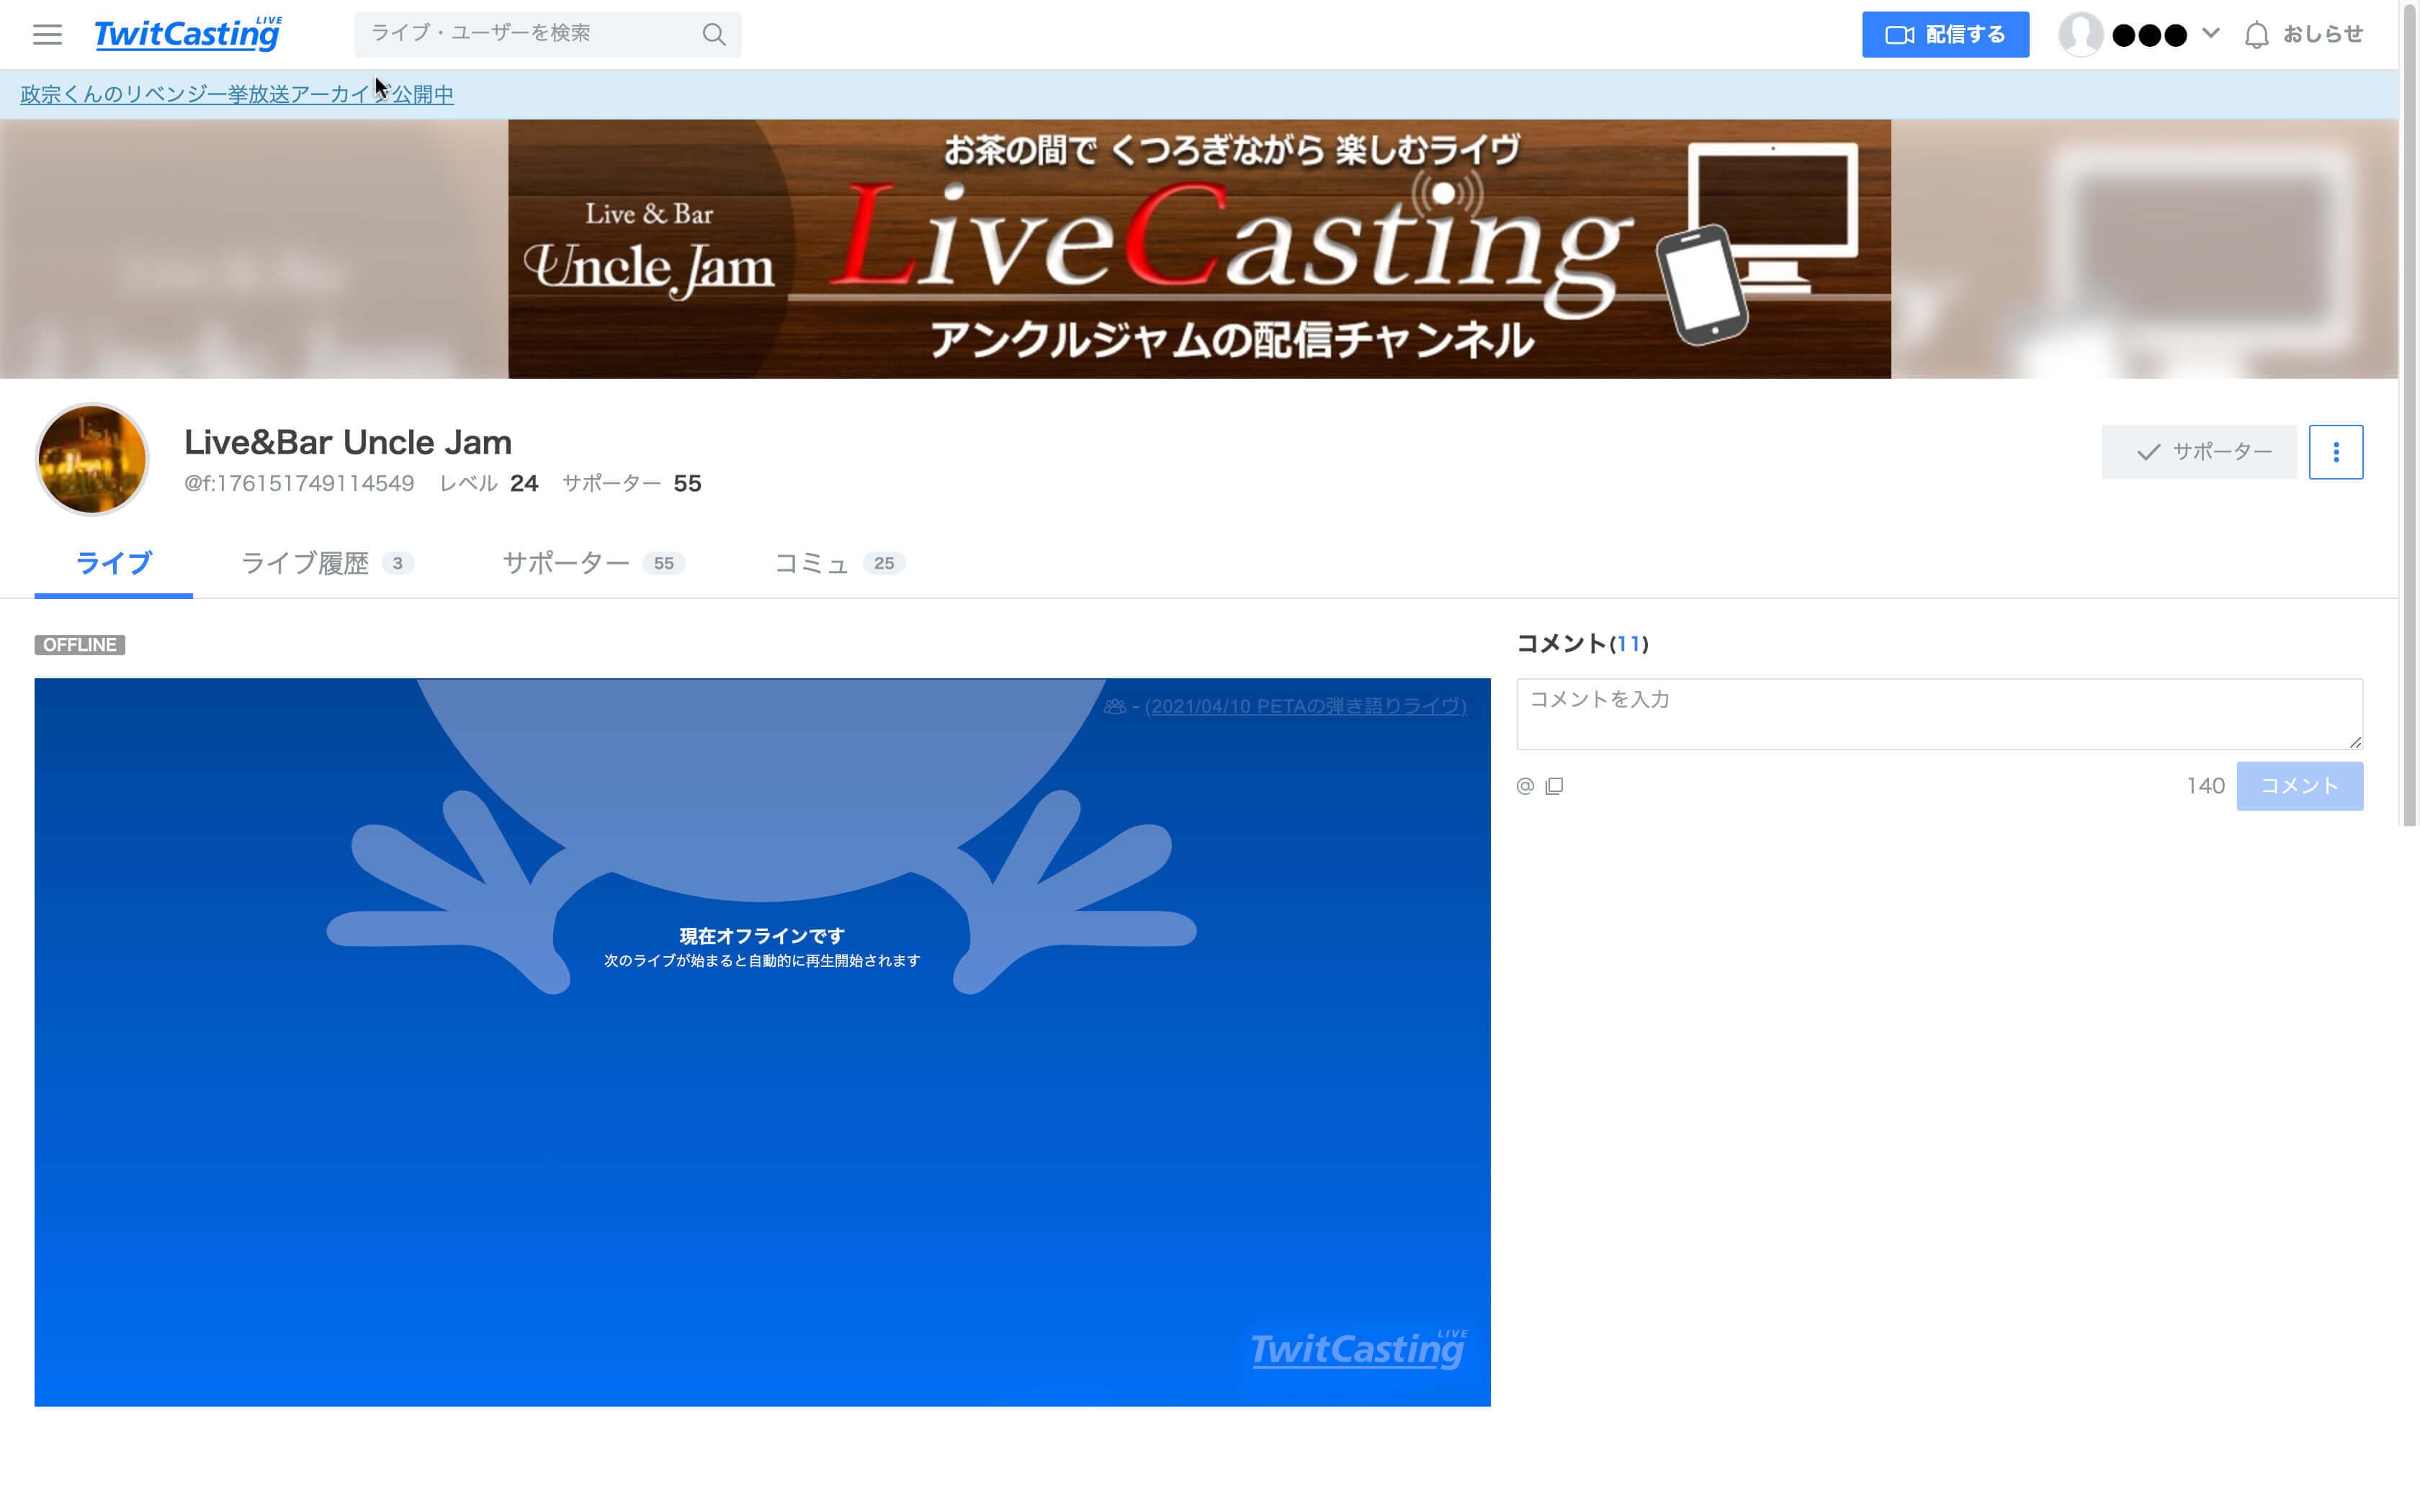Viewport: 2420px width, 1512px height.
Task: Focus the コメントを入力 comment box
Action: point(1939,714)
